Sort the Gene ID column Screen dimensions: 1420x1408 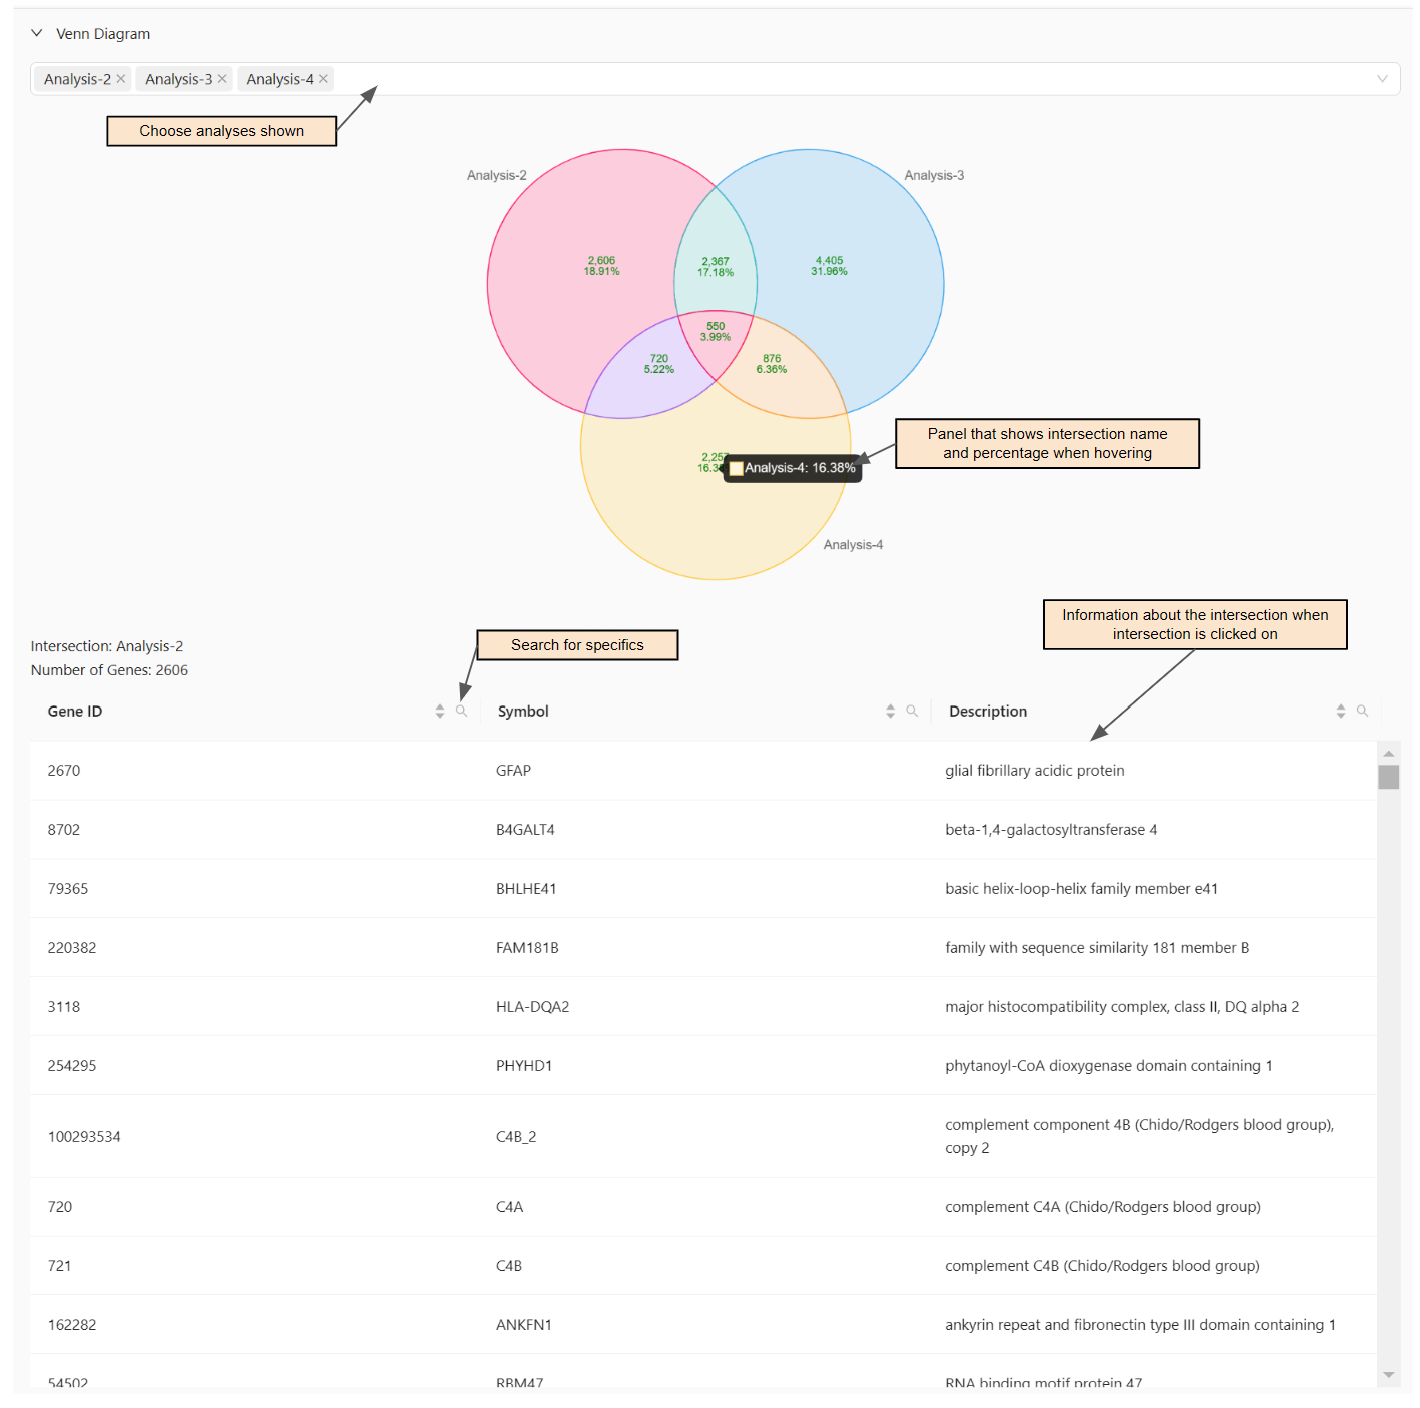coord(439,710)
